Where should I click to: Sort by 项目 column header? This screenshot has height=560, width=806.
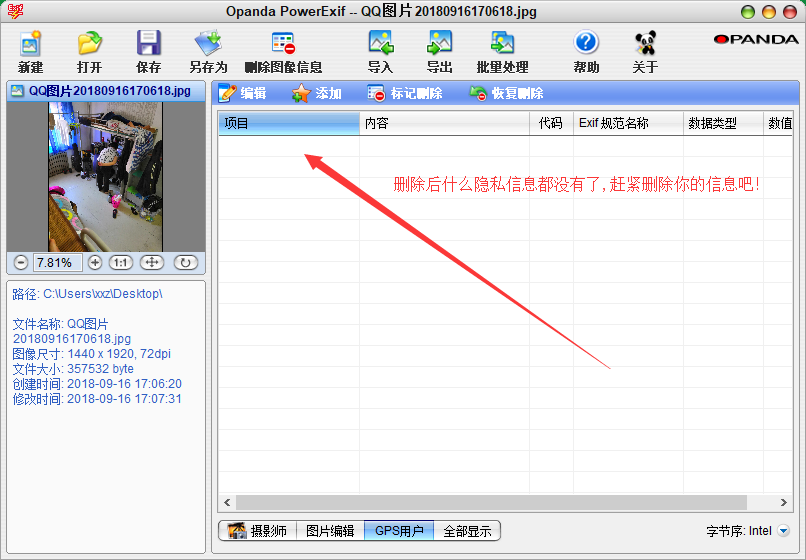pos(289,123)
